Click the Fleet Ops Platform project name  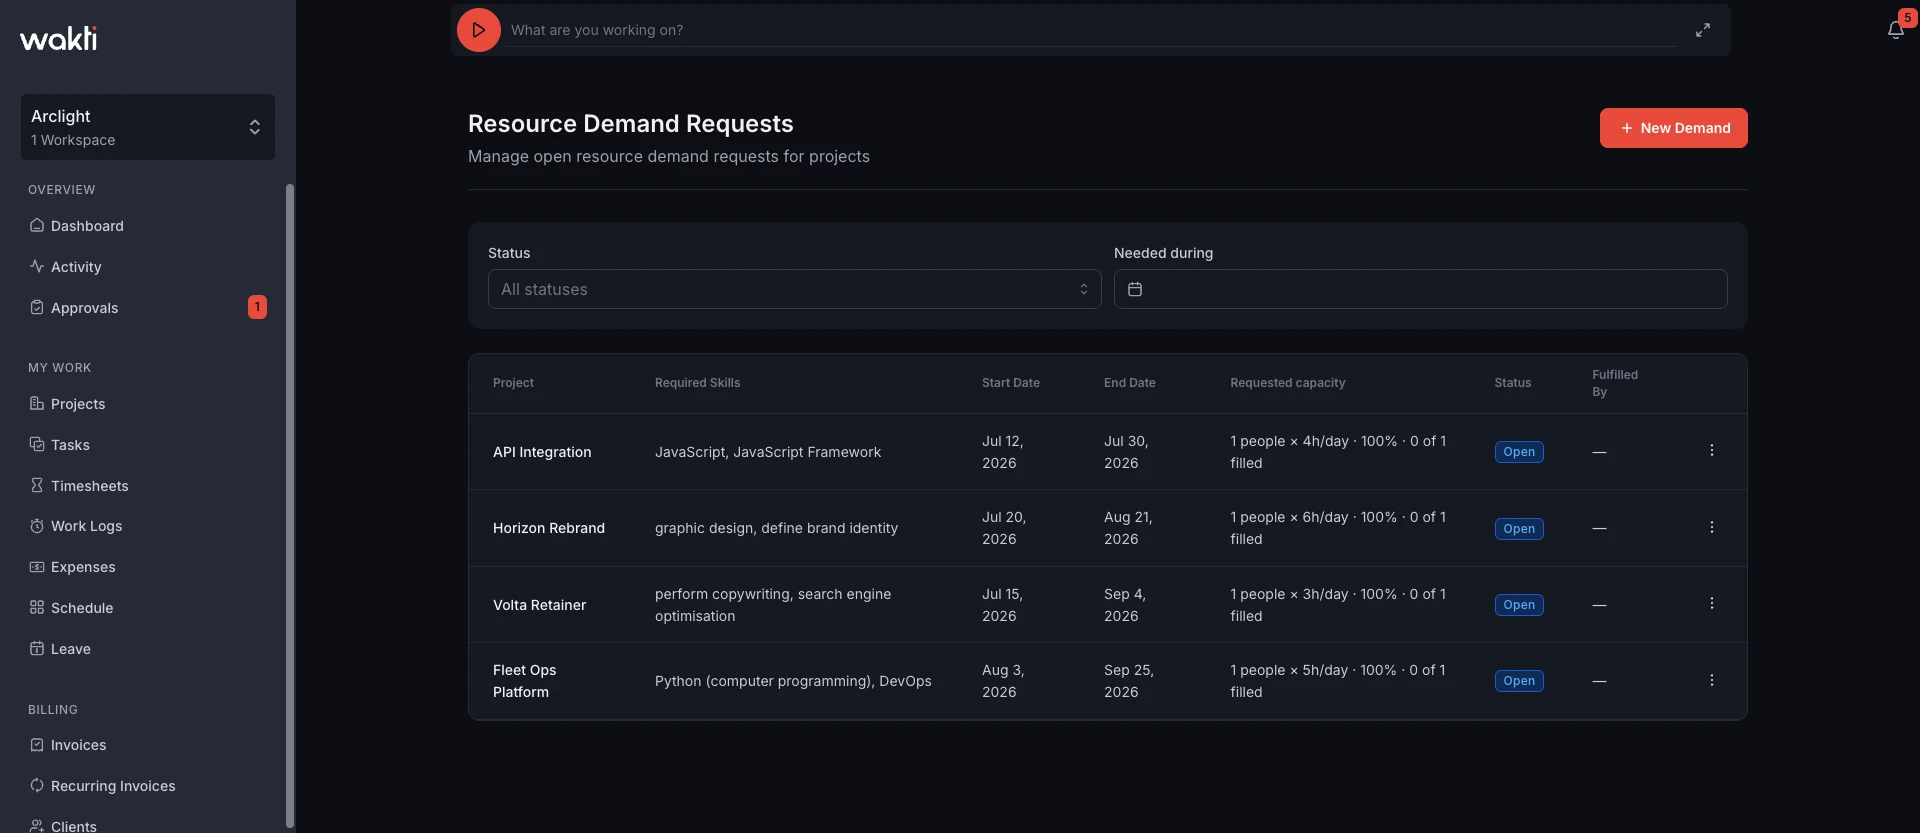(x=525, y=681)
